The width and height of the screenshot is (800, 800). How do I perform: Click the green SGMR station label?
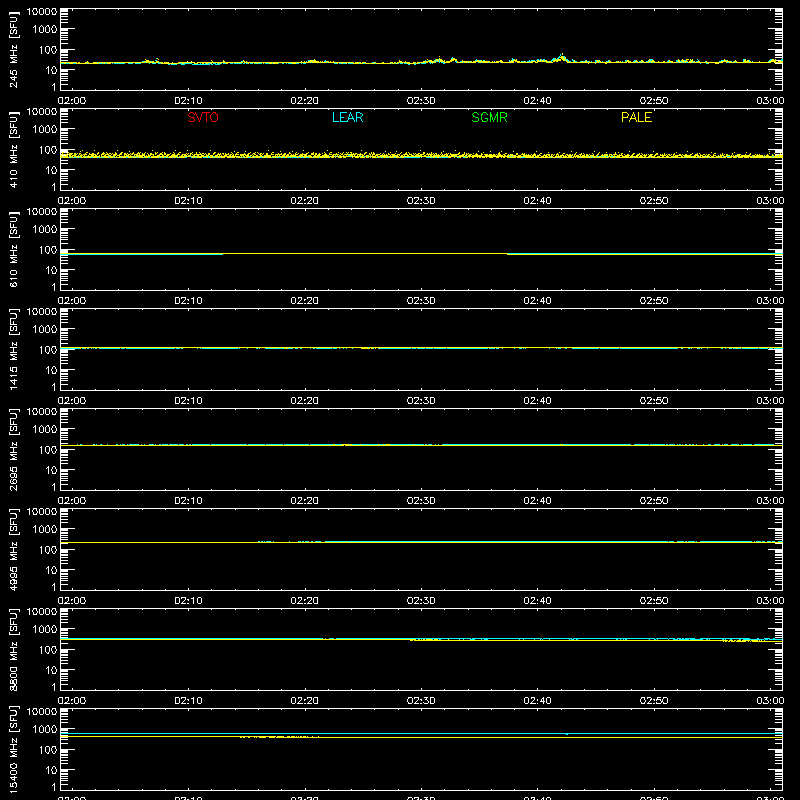pos(489,117)
